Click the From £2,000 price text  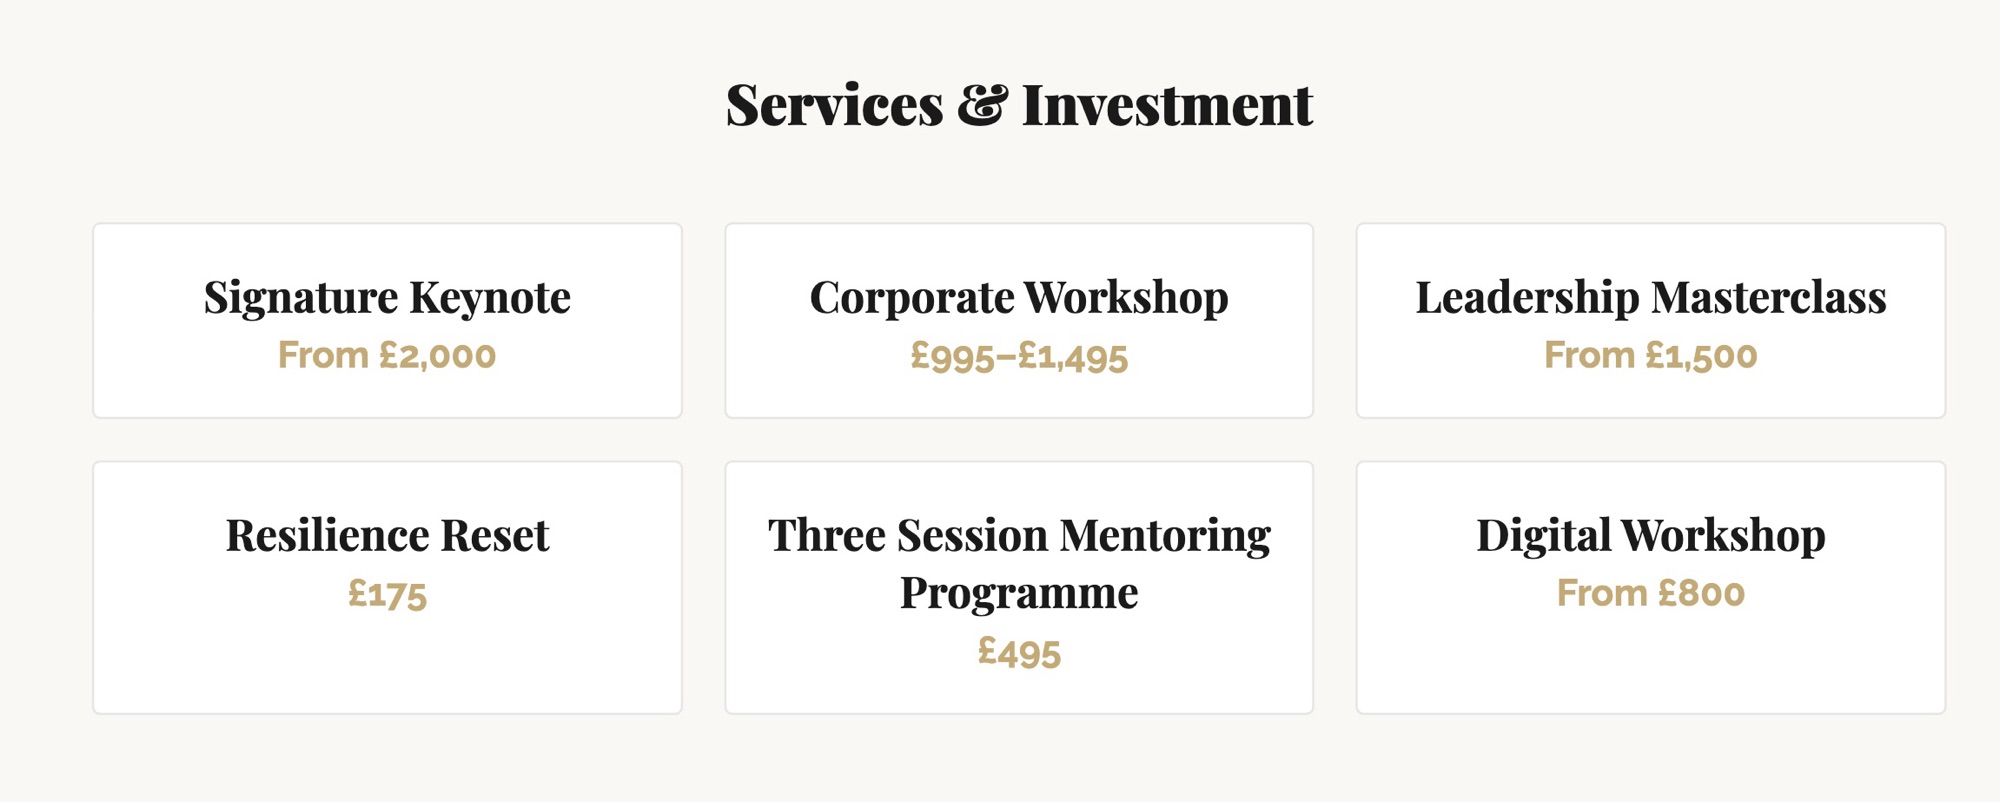point(387,356)
